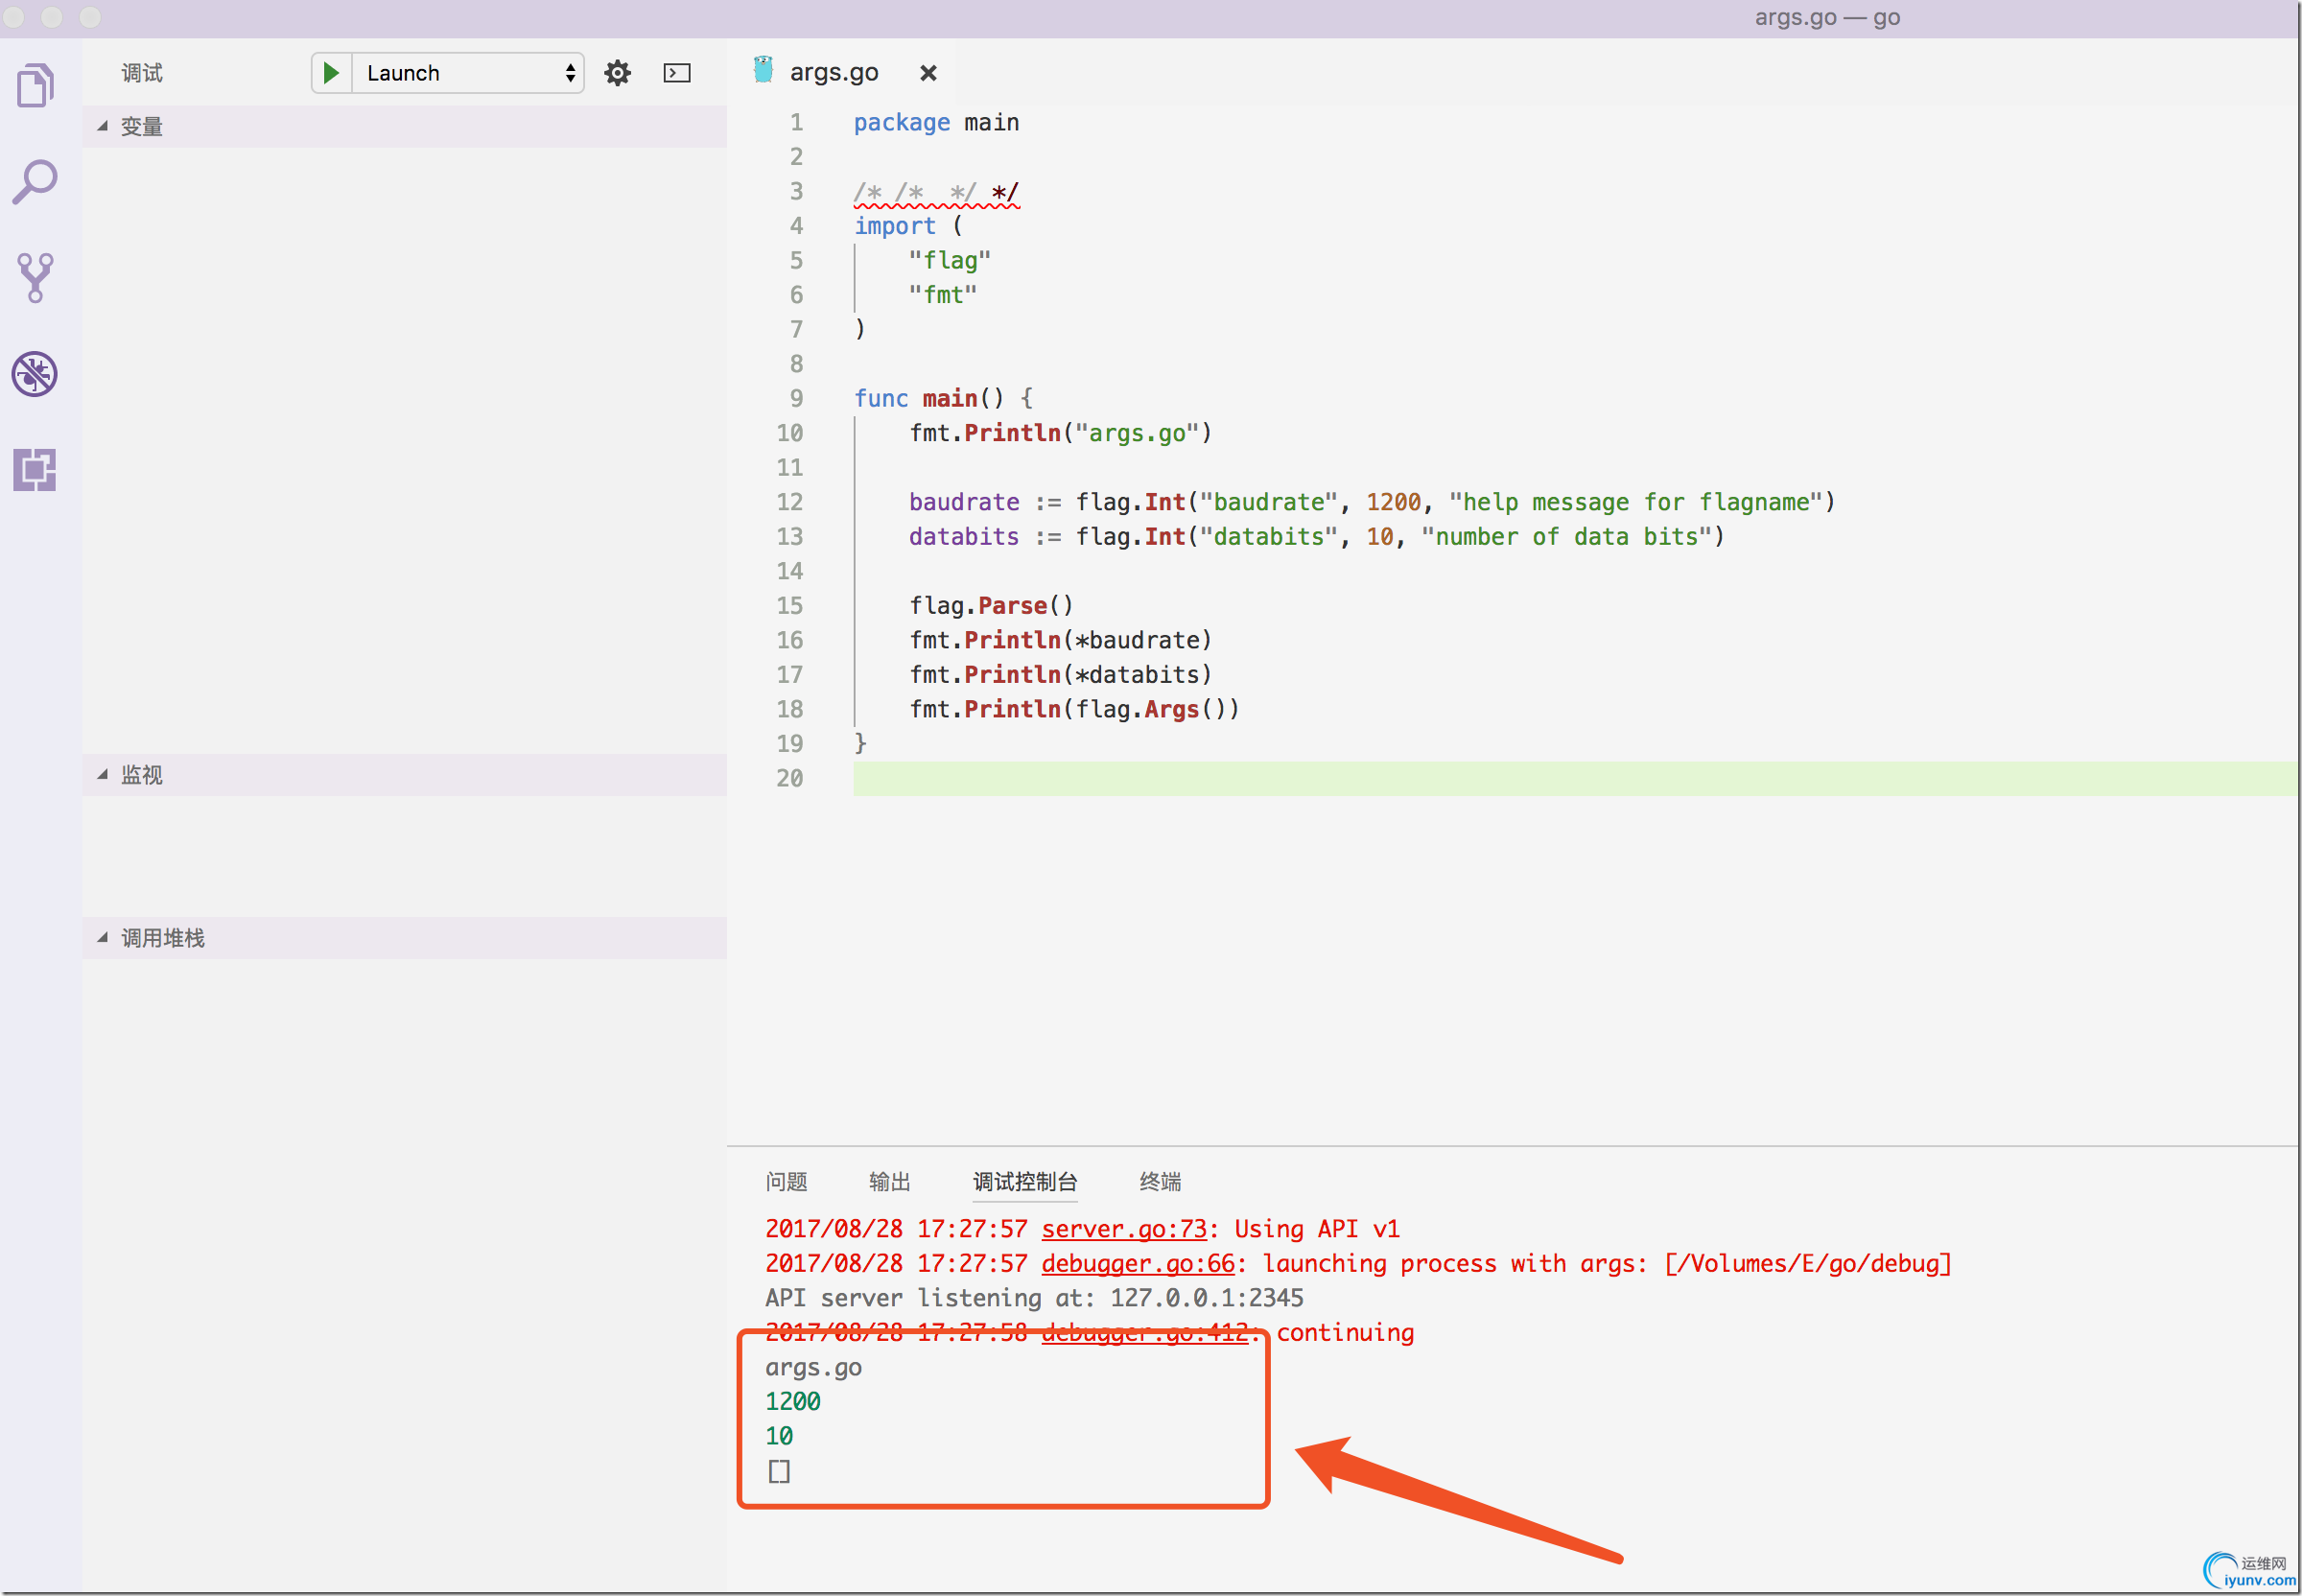This screenshot has height=1596, width=2302.
Task: Open the Launch configuration dropdown
Action: tap(468, 73)
